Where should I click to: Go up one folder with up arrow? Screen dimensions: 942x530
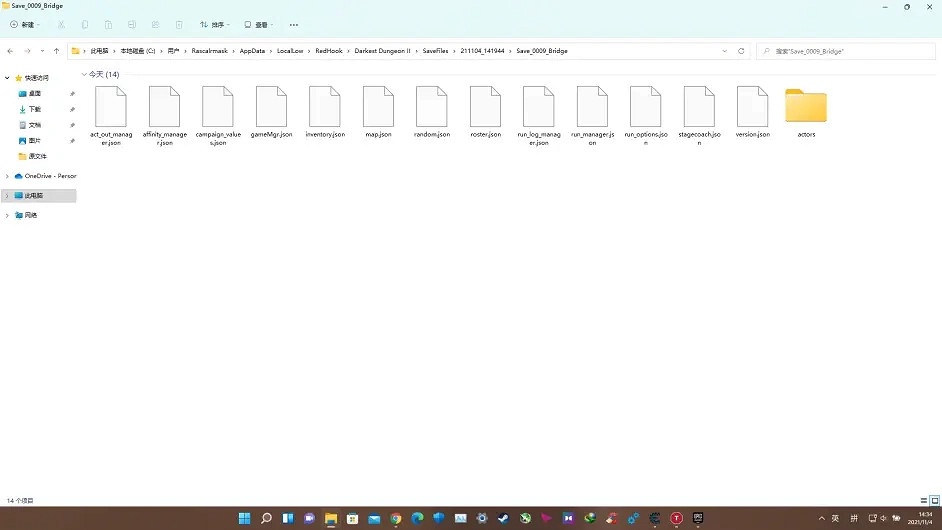click(x=56, y=51)
